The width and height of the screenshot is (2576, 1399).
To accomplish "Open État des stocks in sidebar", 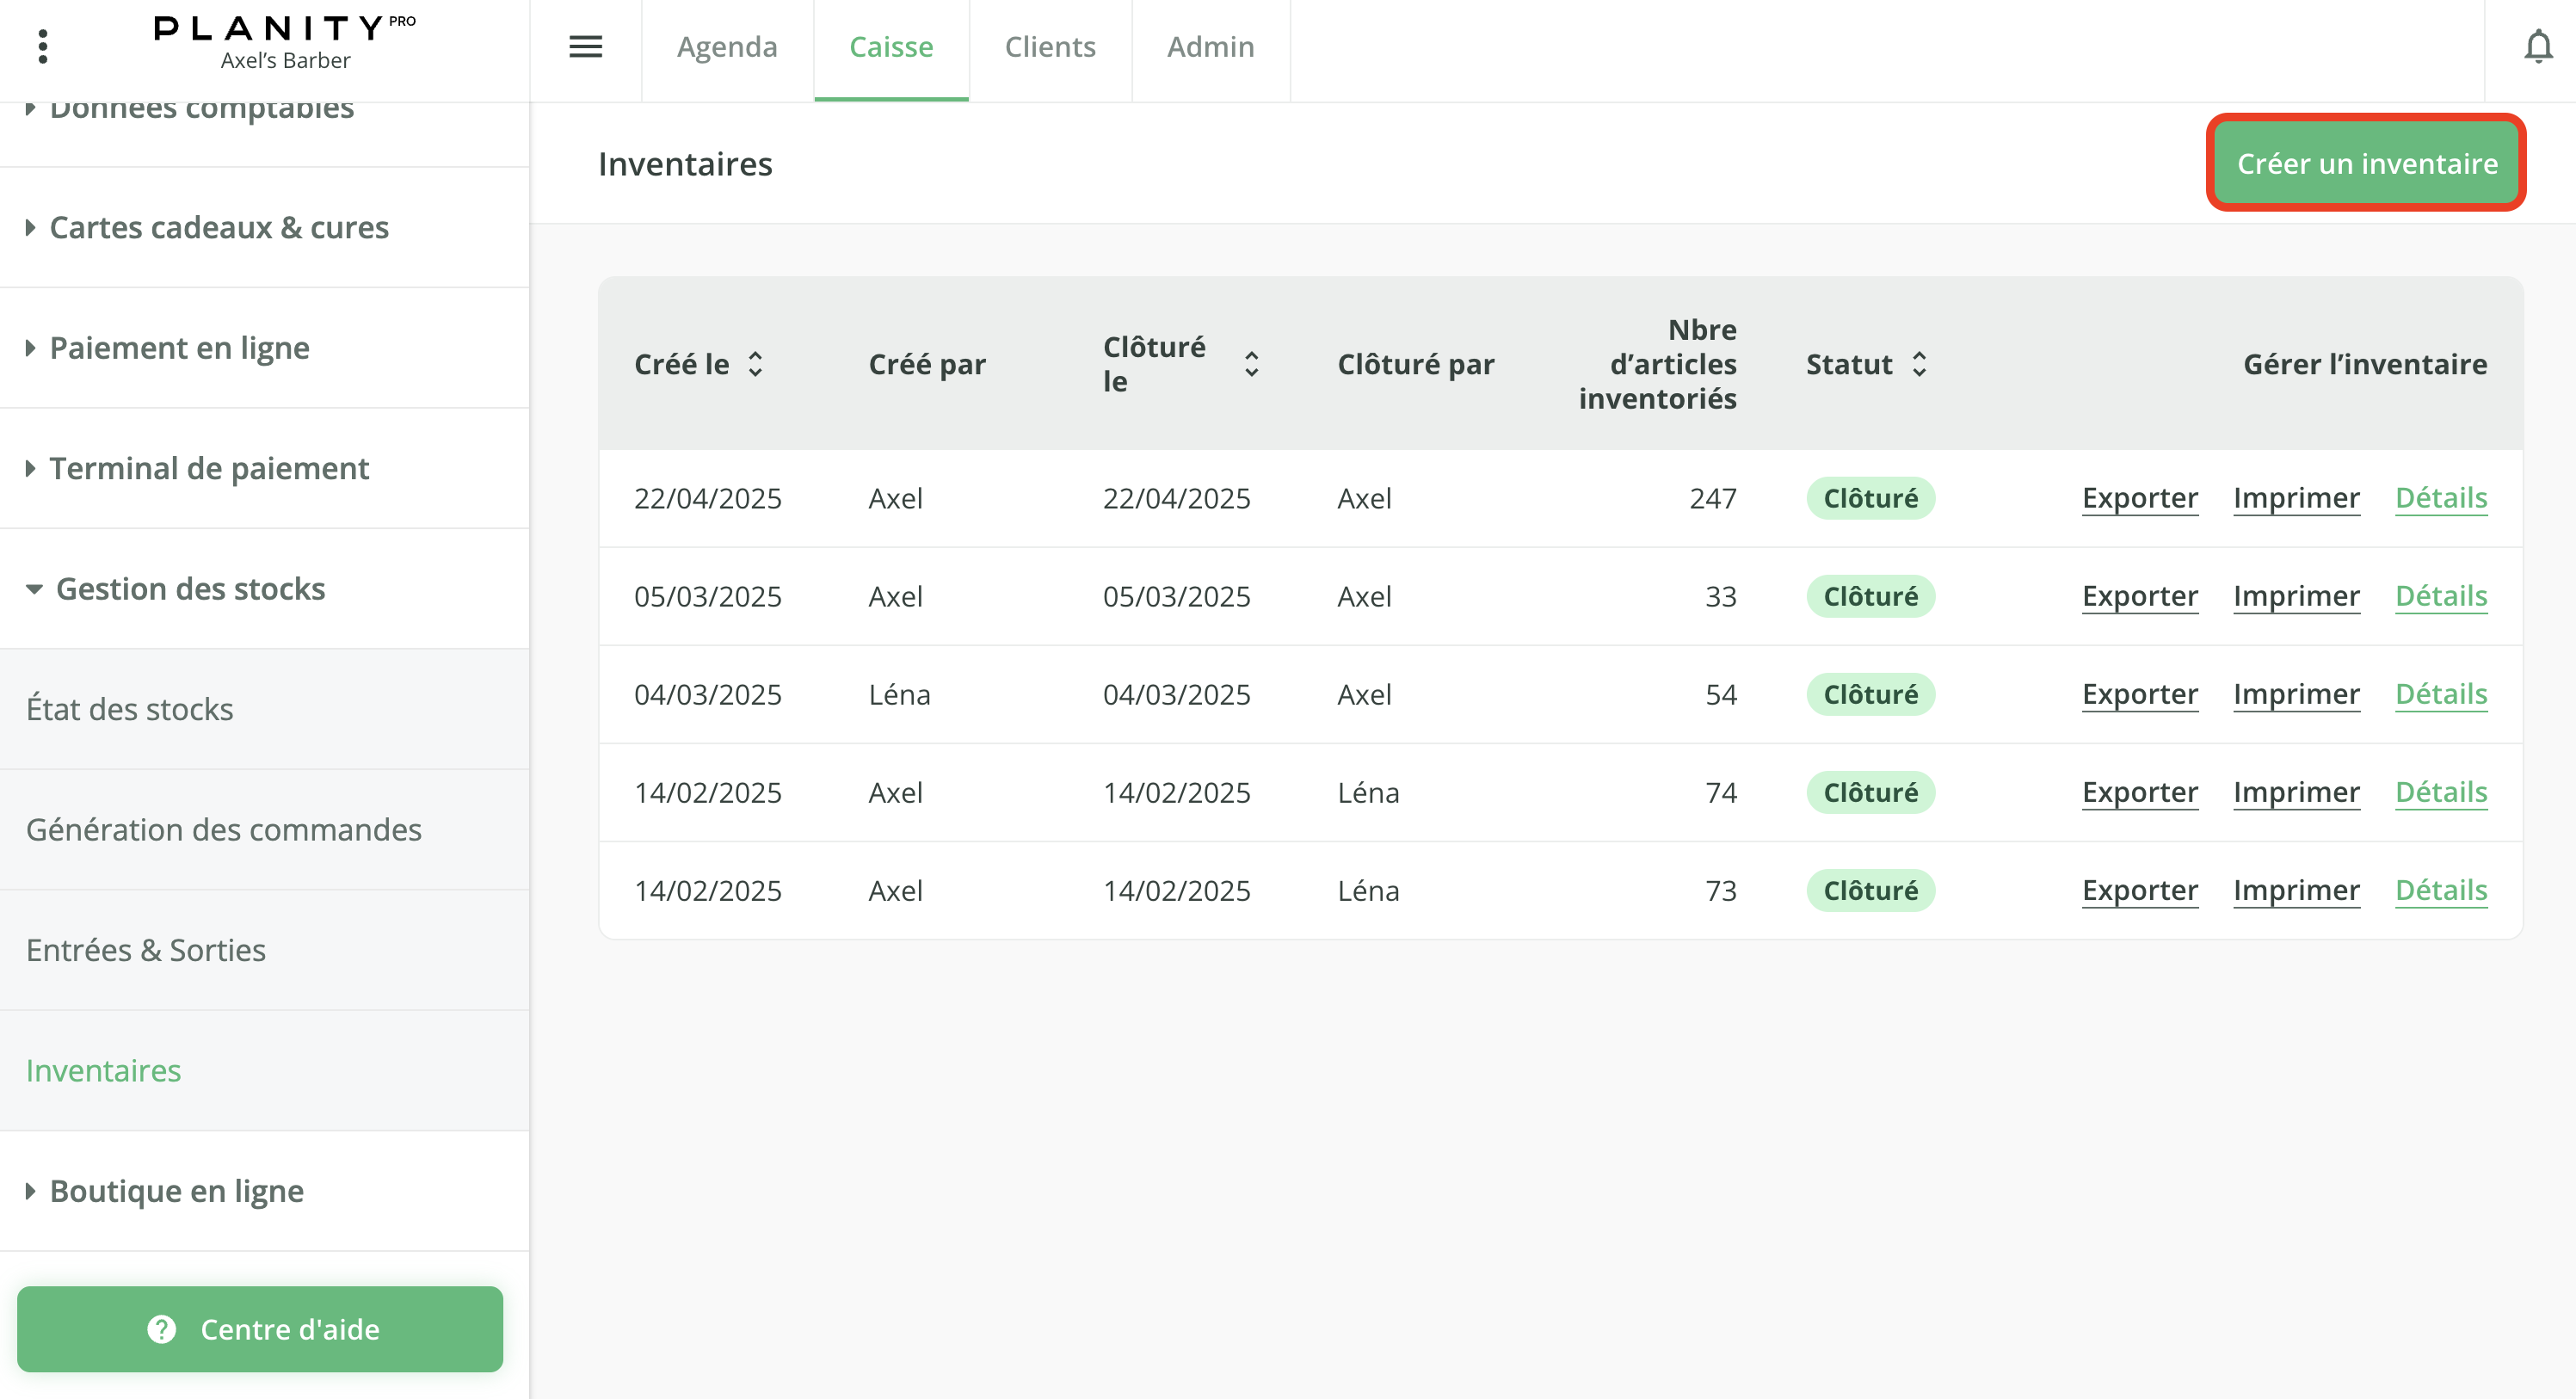I will coord(130,709).
